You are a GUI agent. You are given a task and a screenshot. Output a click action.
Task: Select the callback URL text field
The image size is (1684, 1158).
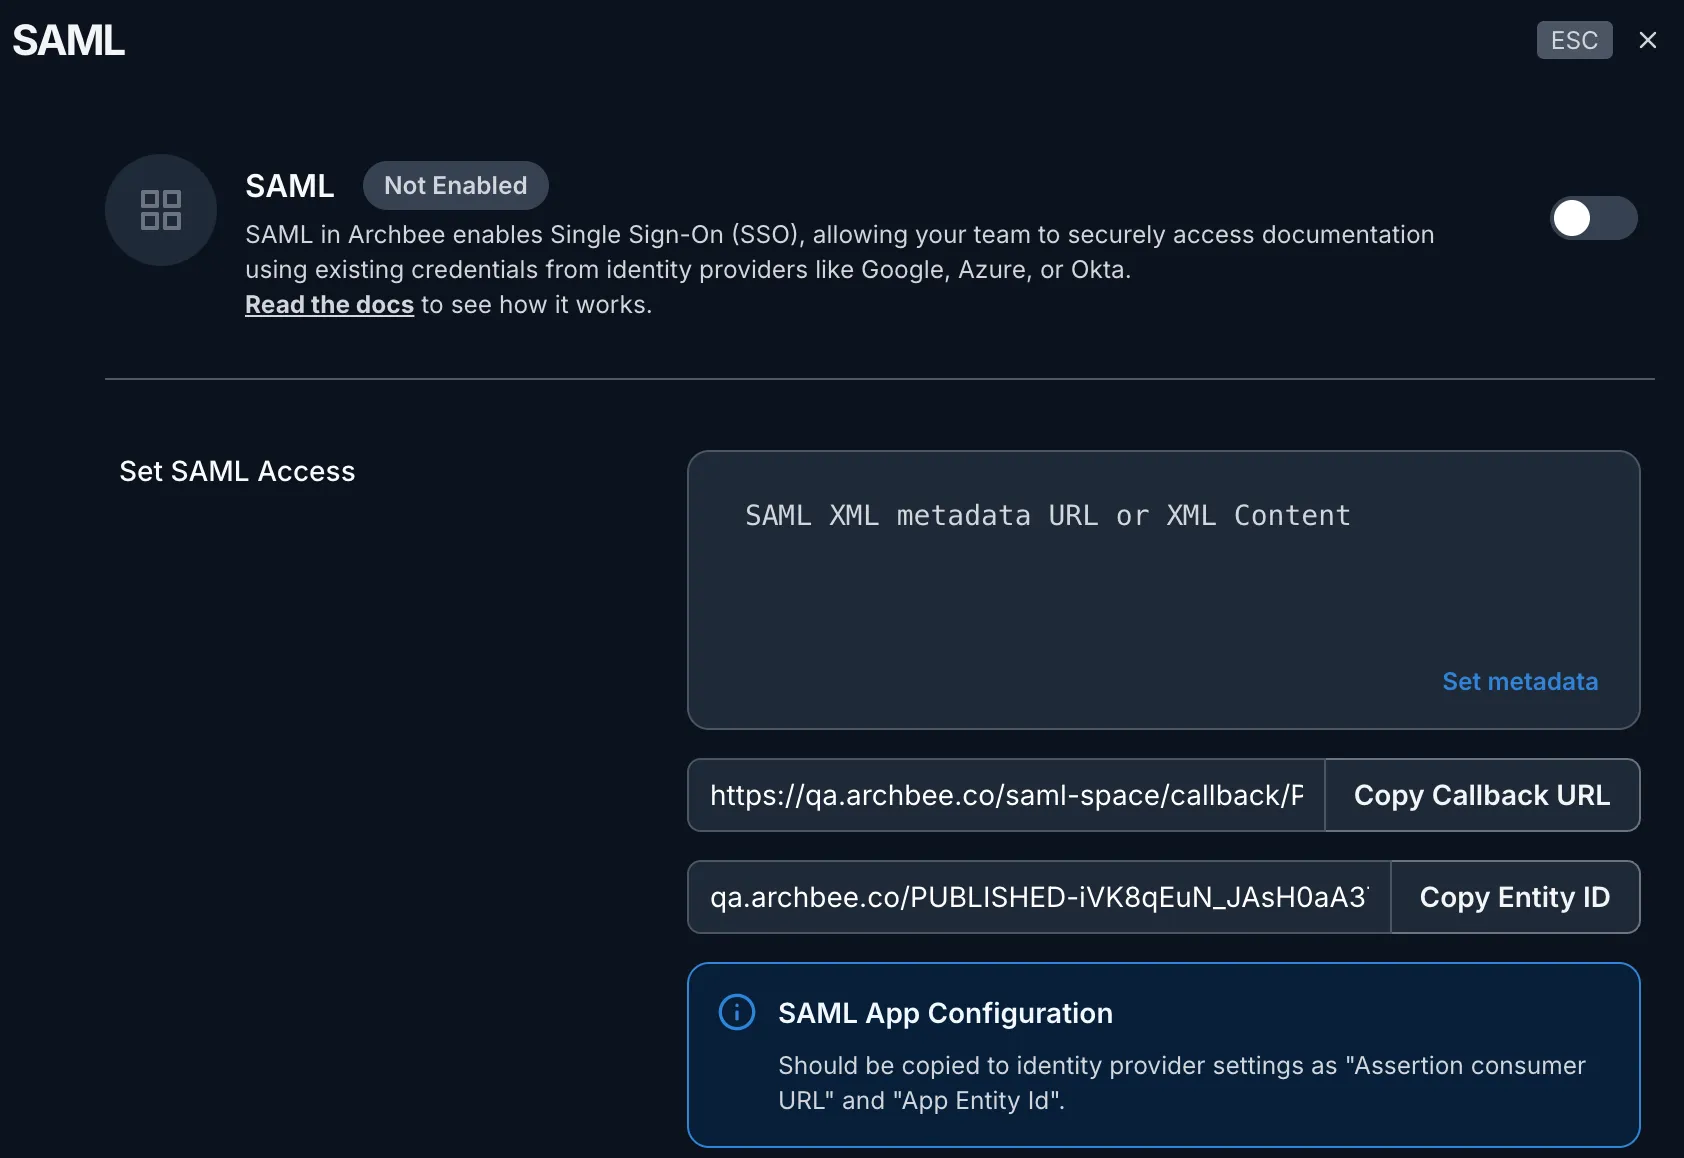click(1006, 795)
